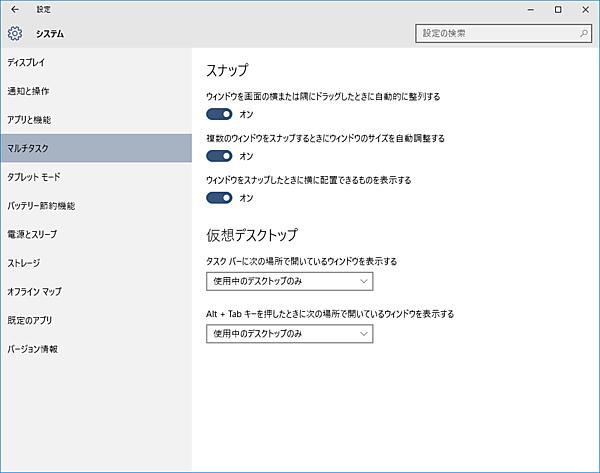Open the taskbar windows display dropdown
Image resolution: width=600 pixels, height=473 pixels.
[x=290, y=281]
